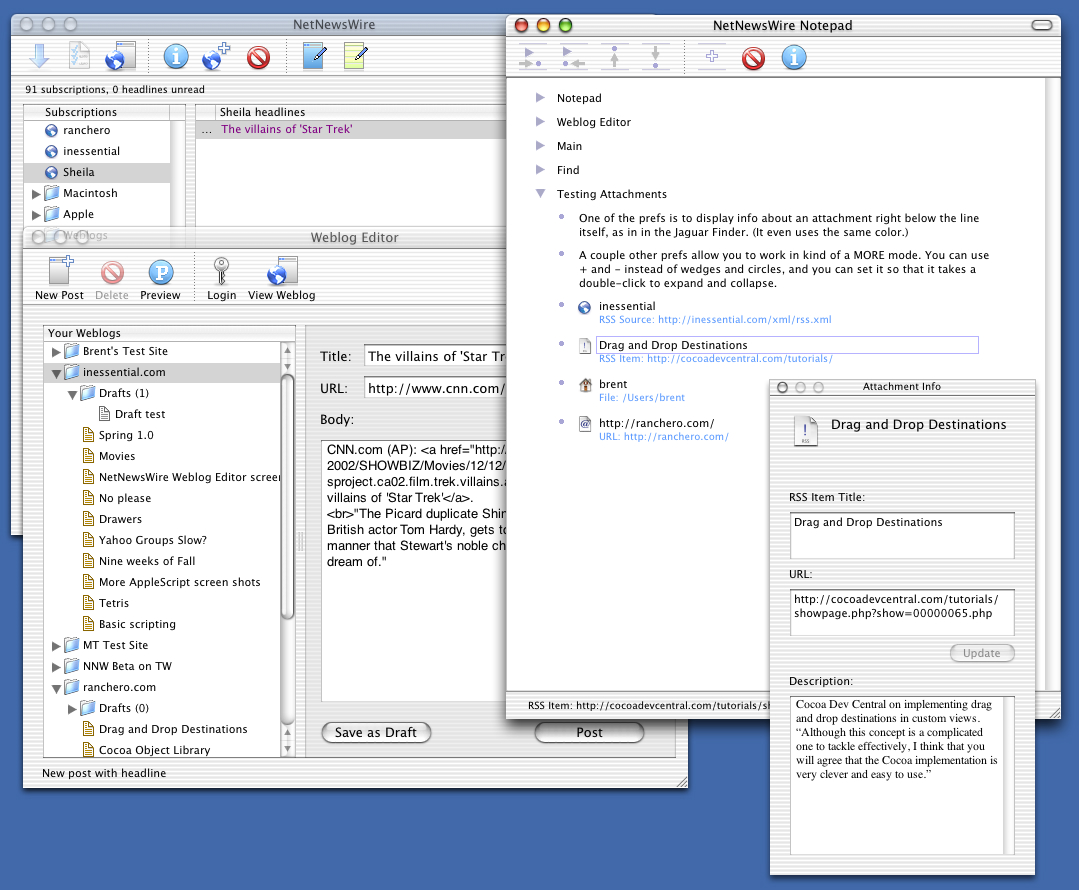Viewport: 1079px width, 890px height.
Task: Click the blue info icon in Notepad toolbar
Action: [794, 58]
